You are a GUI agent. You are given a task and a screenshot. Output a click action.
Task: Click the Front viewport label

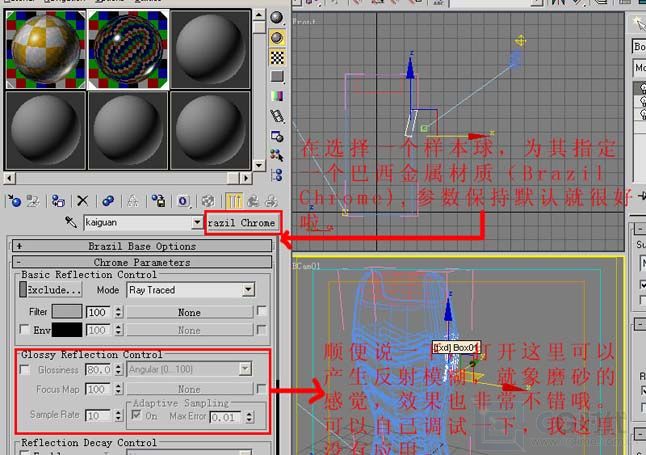(x=304, y=21)
